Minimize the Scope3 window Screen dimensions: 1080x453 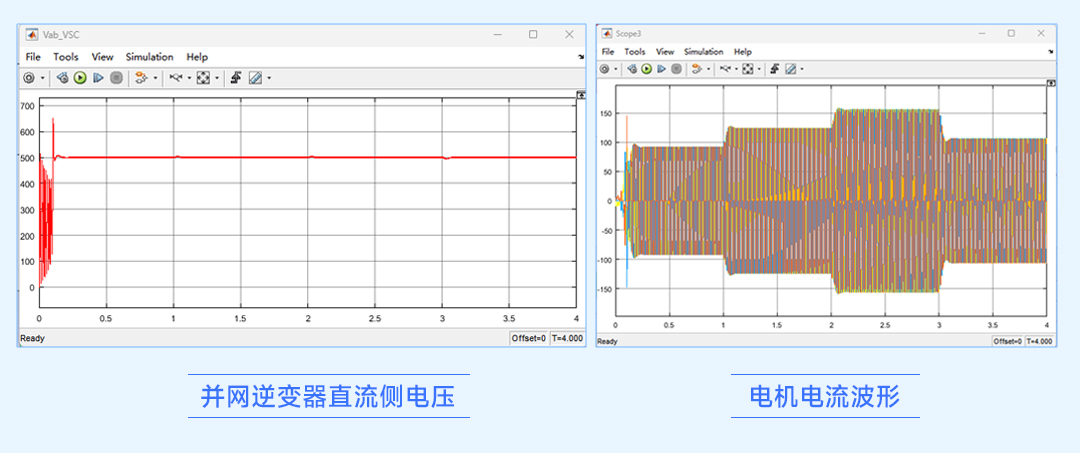pos(981,33)
